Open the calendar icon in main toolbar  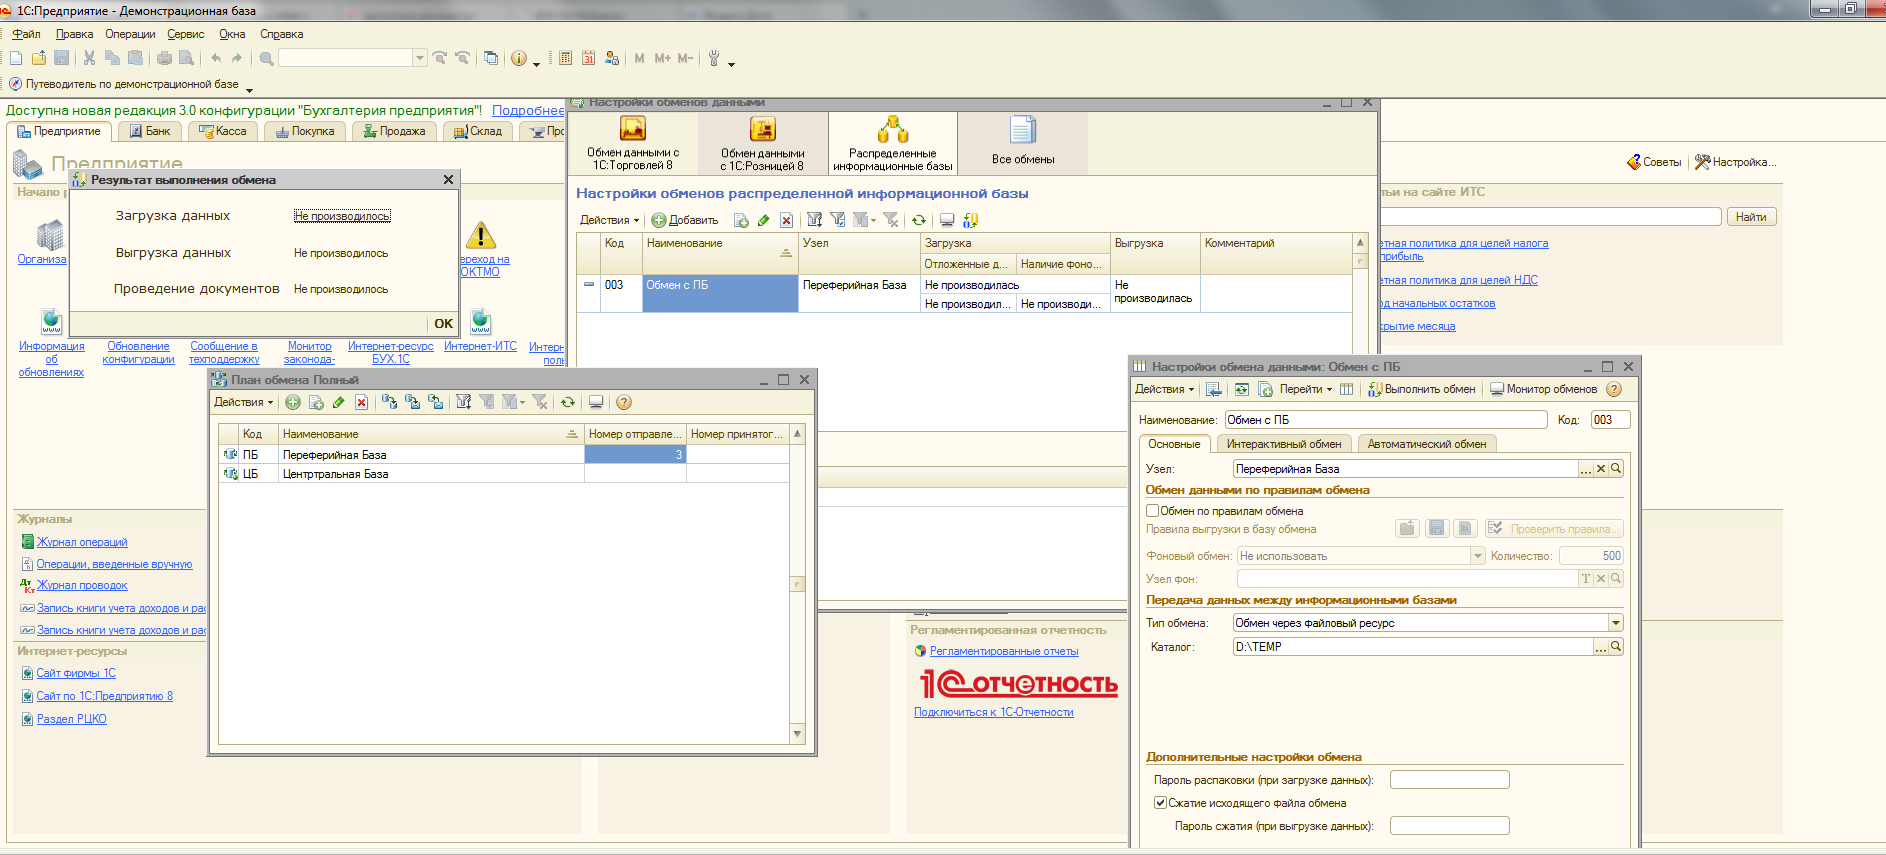[x=589, y=58]
